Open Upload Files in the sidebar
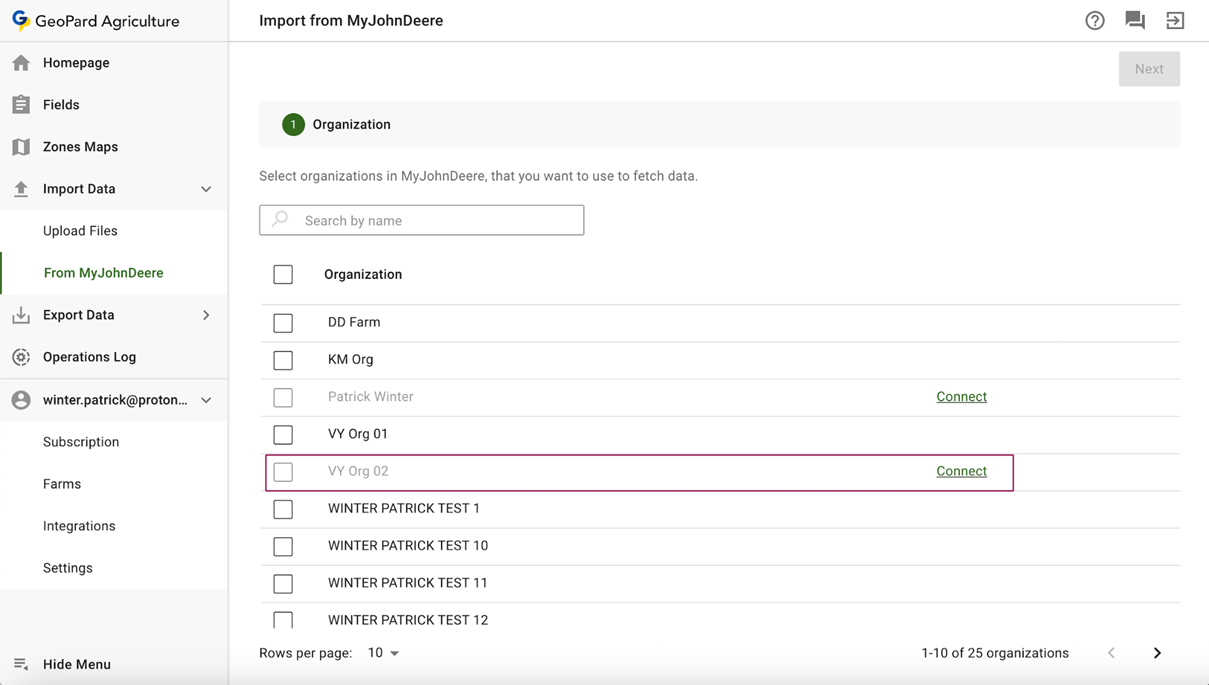 (x=80, y=231)
